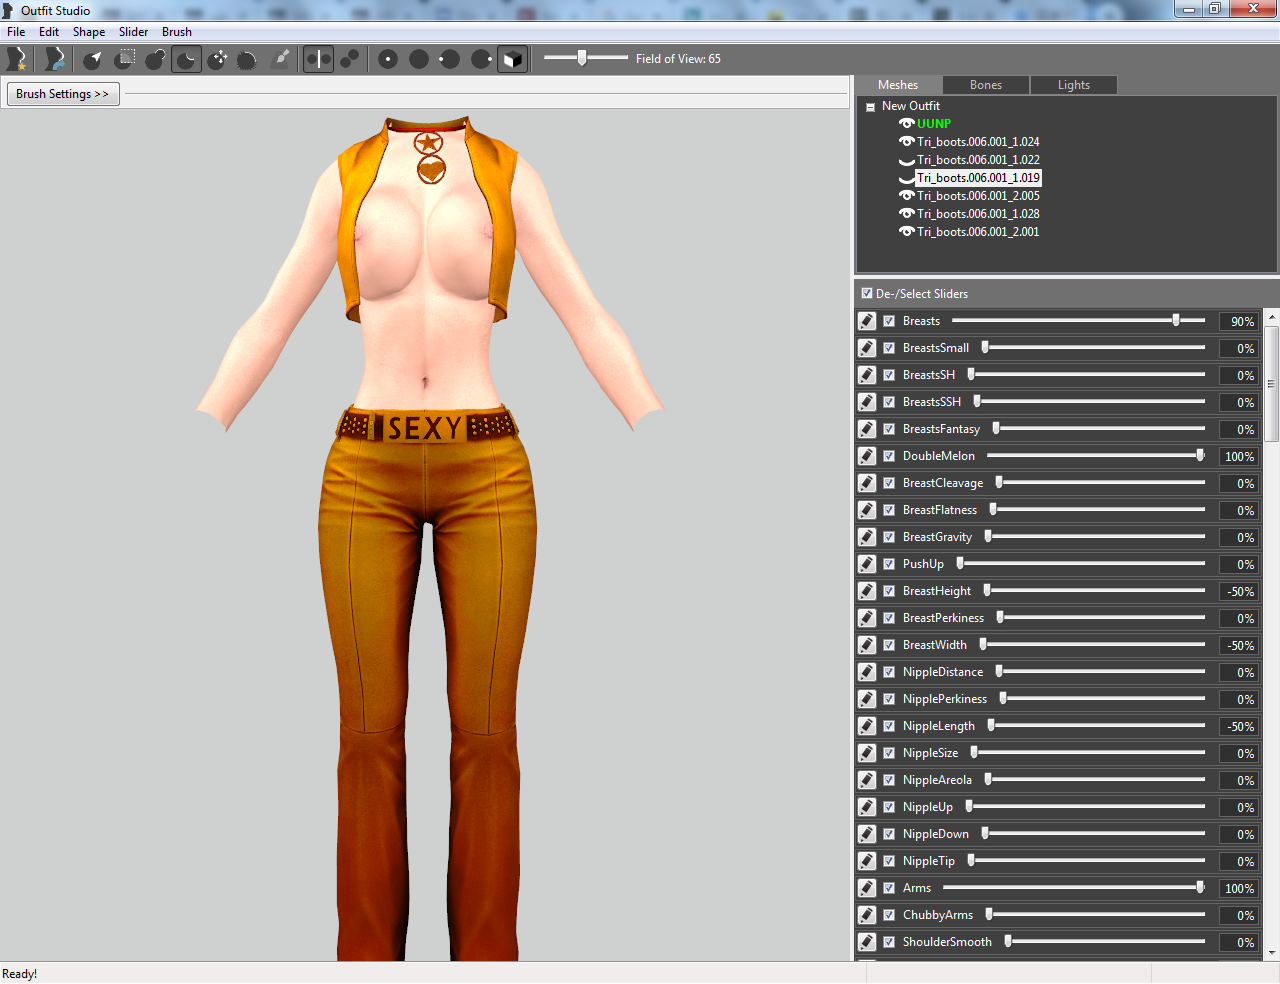Select the mask brush tool

124,59
